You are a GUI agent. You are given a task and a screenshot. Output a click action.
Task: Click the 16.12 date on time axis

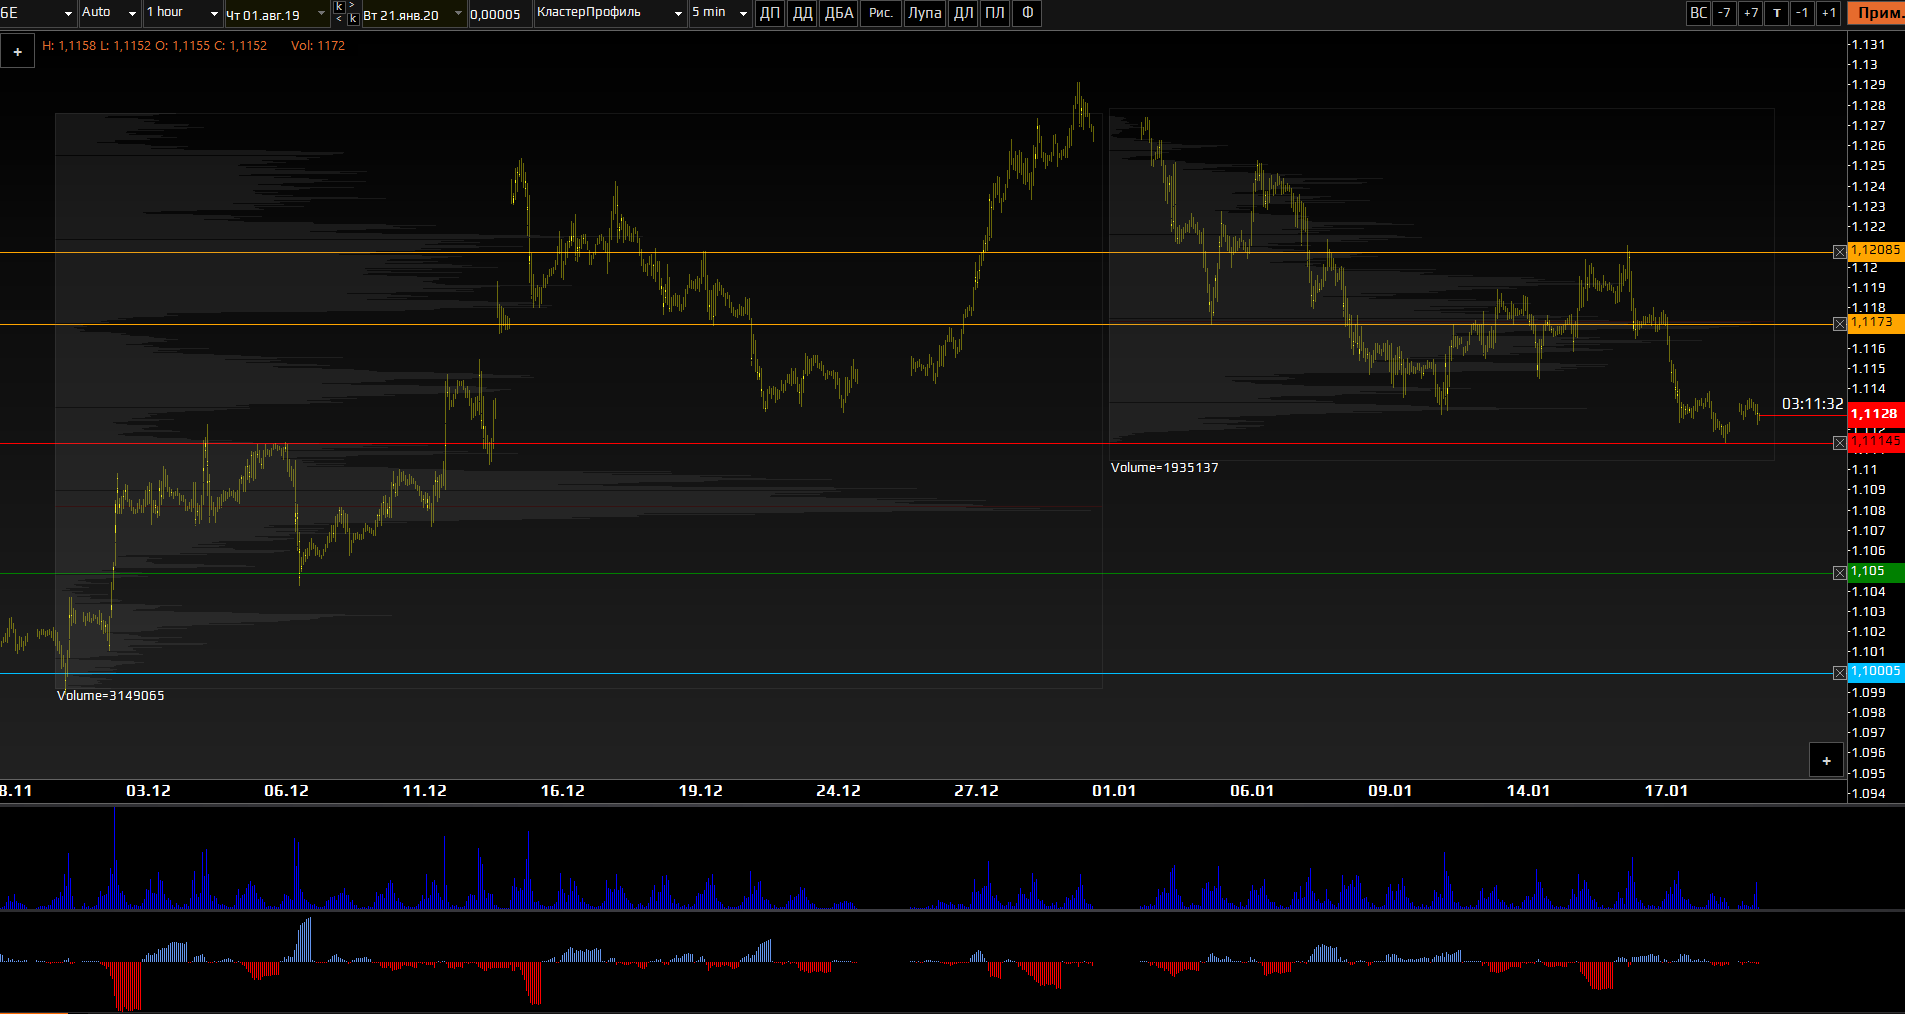pos(562,791)
